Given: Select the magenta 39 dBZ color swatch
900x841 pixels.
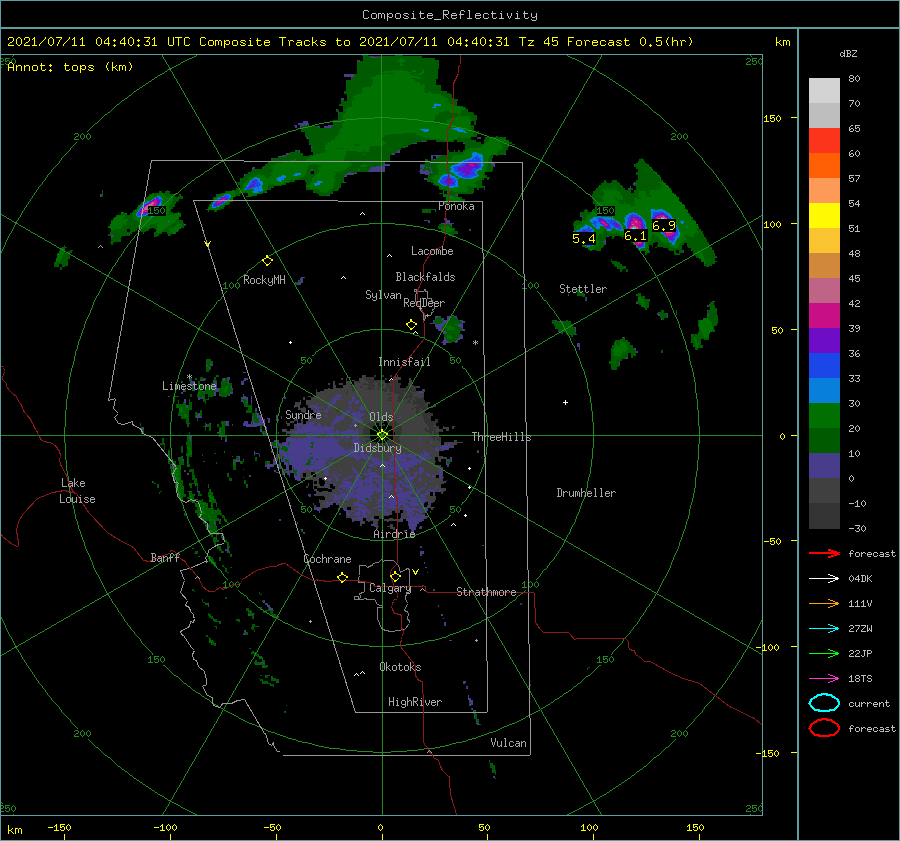Looking at the screenshot, I should [824, 316].
